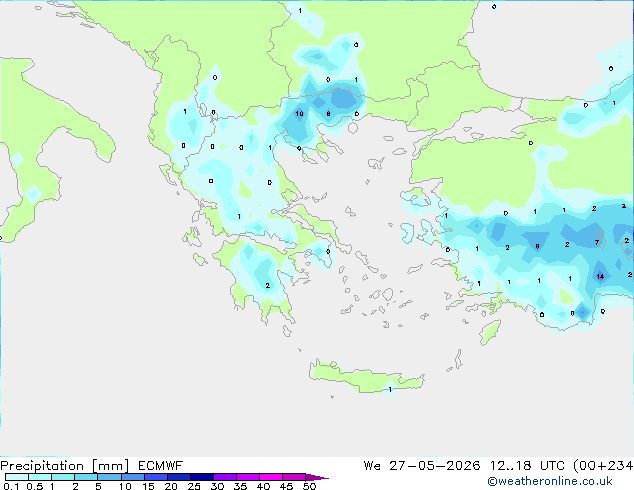Click the date '27-05-2026' text
The image size is (634, 490).
tap(434, 466)
